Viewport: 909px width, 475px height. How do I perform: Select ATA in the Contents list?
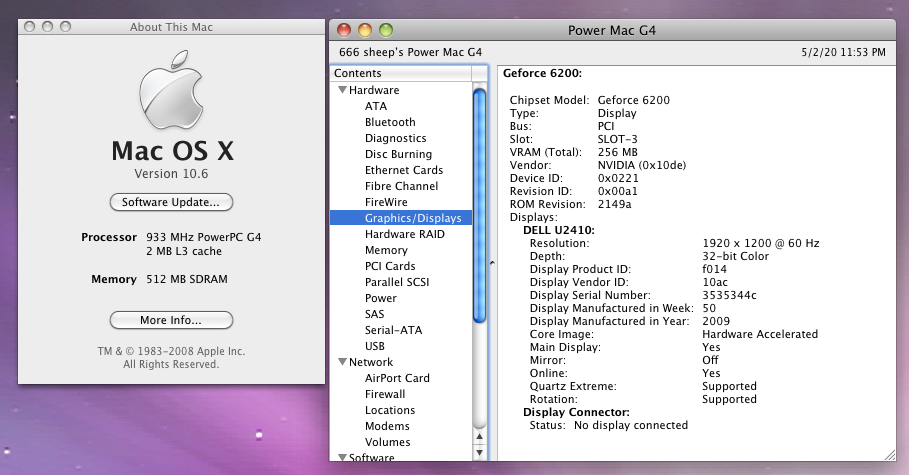coord(376,106)
